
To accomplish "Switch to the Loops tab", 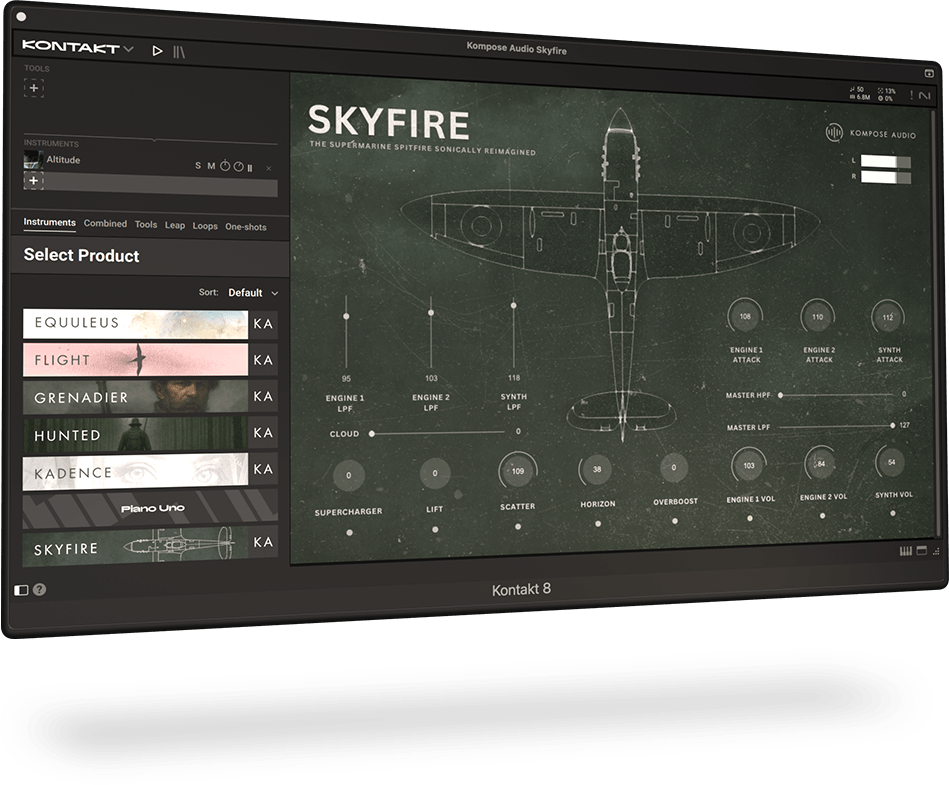I will (x=205, y=226).
